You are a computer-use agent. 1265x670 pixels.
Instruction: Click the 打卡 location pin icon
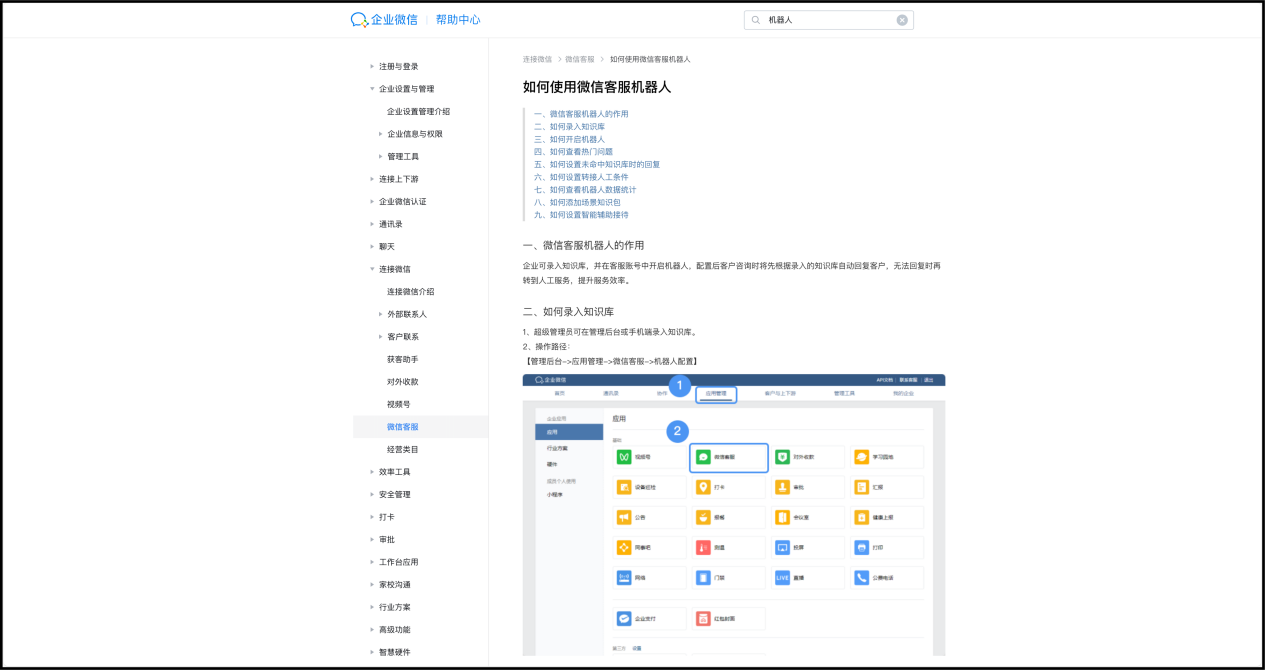tap(704, 487)
